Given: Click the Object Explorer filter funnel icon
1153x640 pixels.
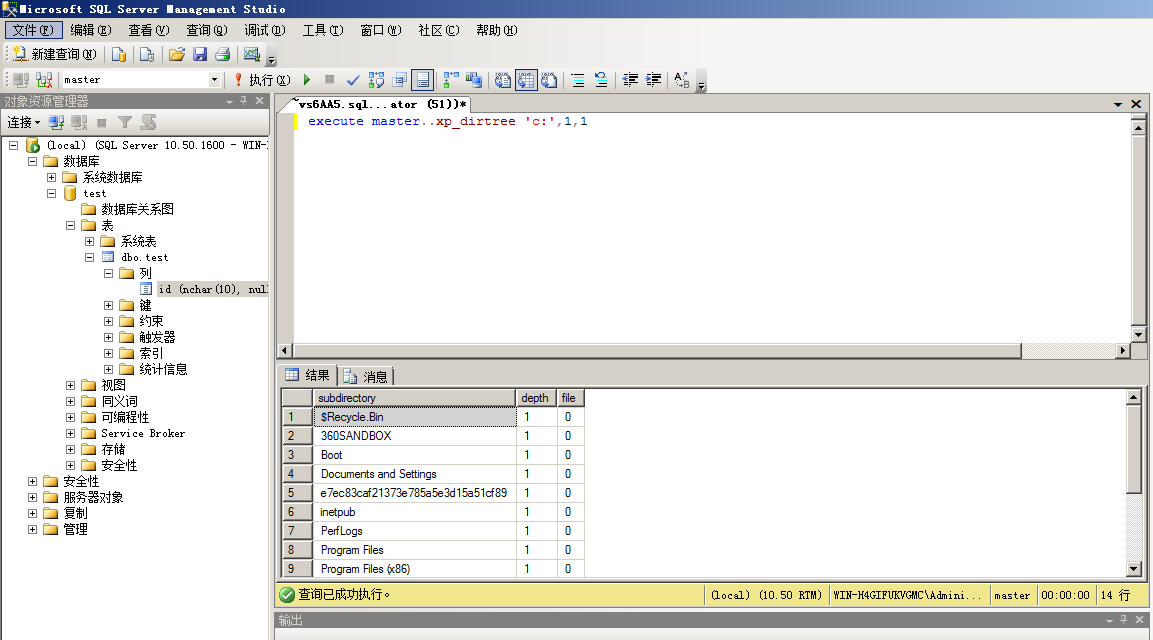Looking at the screenshot, I should (x=125, y=122).
